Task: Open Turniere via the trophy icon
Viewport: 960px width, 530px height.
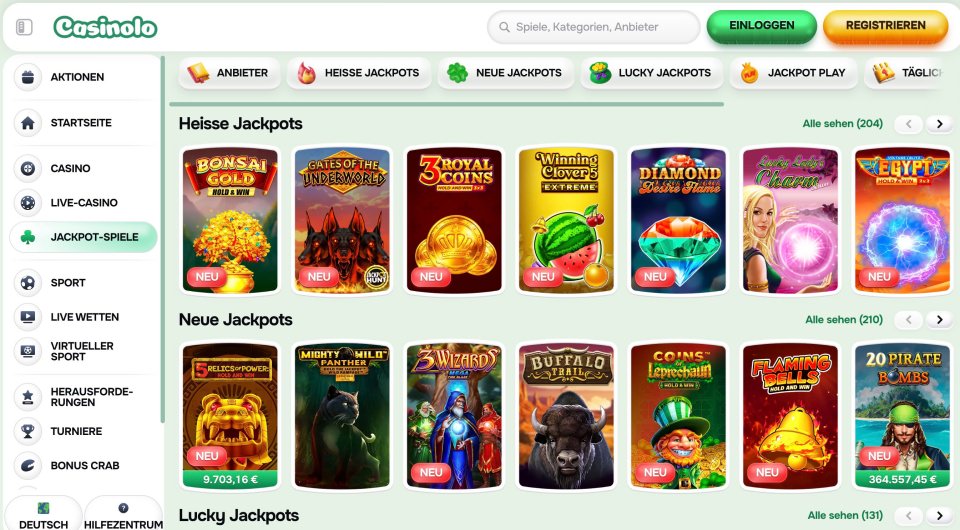Action: click(28, 431)
